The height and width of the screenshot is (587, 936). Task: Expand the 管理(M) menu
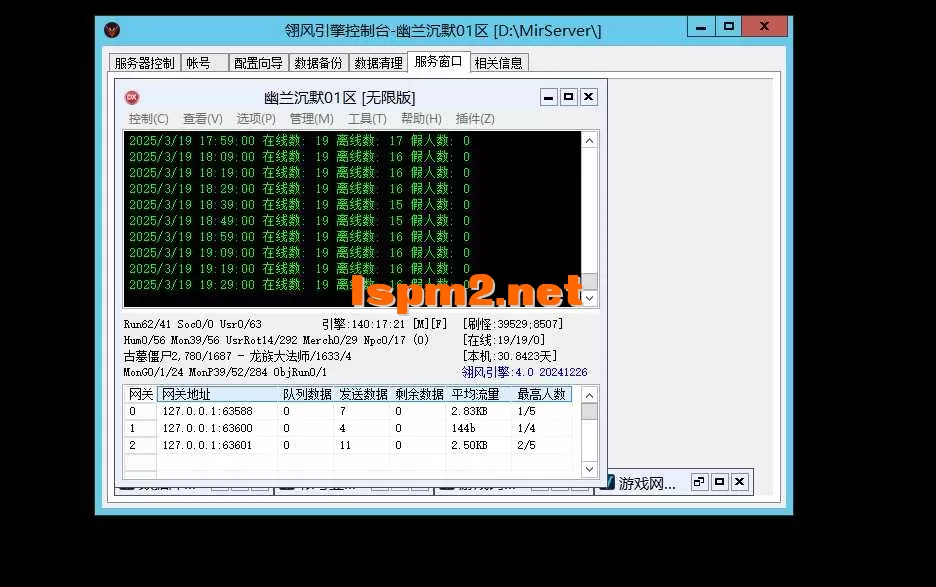tap(311, 119)
